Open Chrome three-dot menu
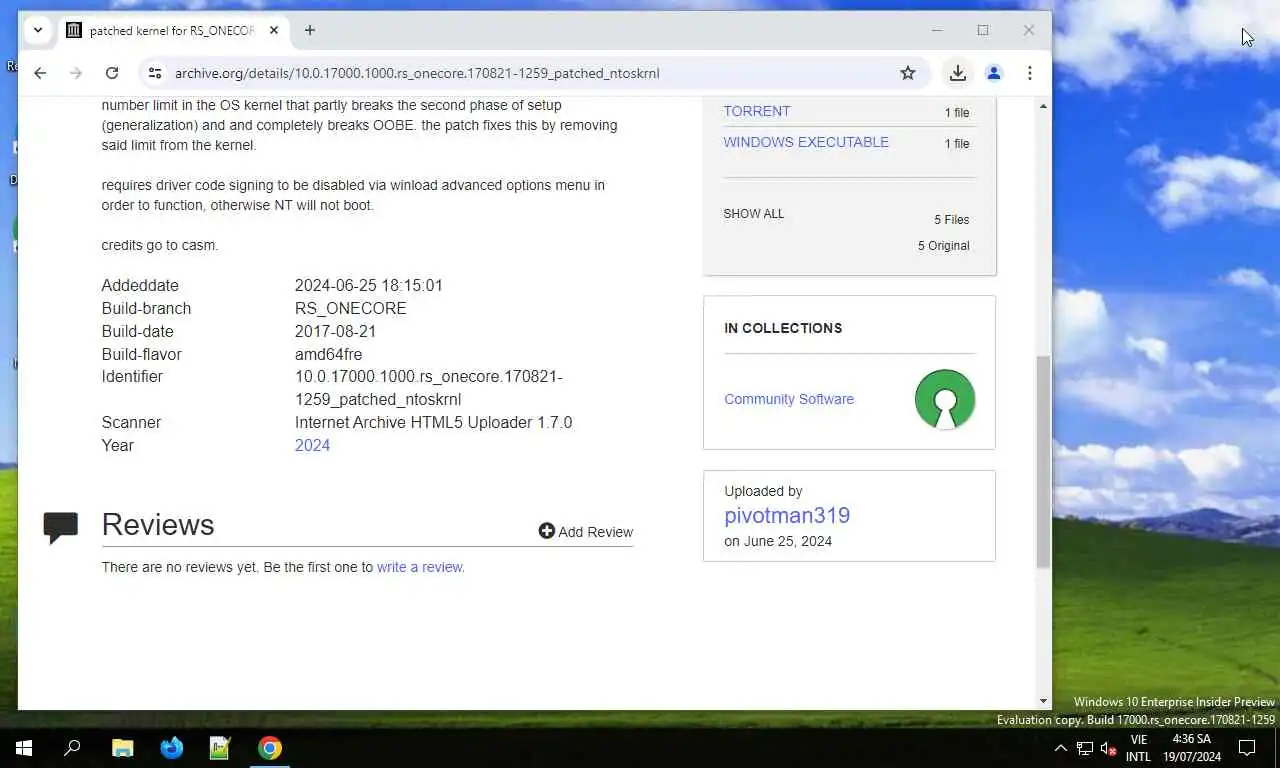 pos(1029,73)
